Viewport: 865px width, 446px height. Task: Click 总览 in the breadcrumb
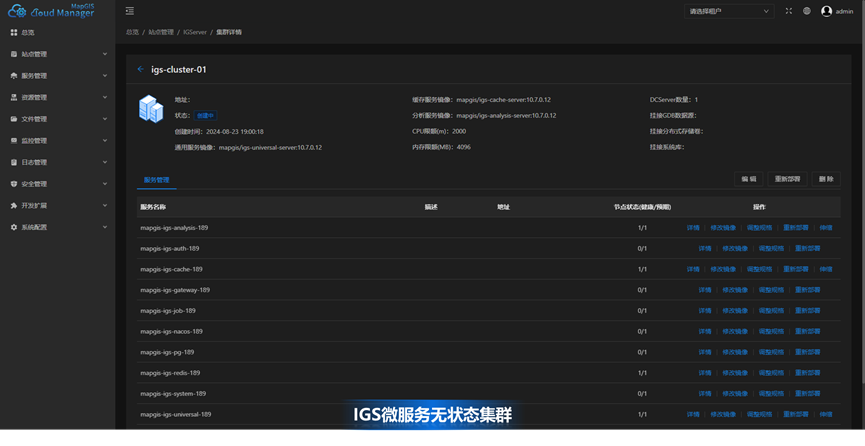click(132, 32)
